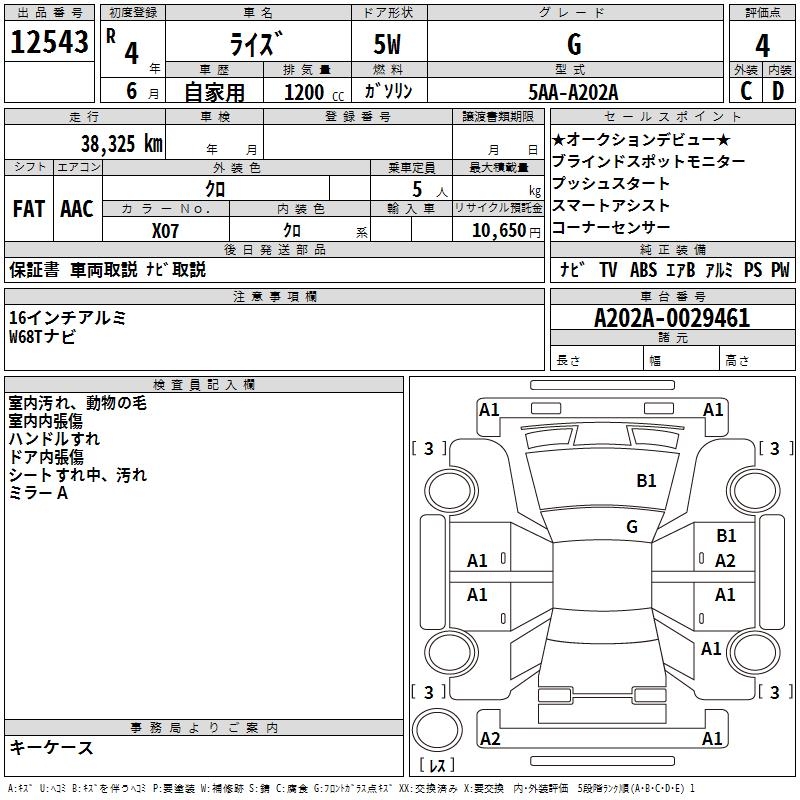Click inspector note ミラーA
The width and height of the screenshot is (800, 800).
(x=38, y=493)
